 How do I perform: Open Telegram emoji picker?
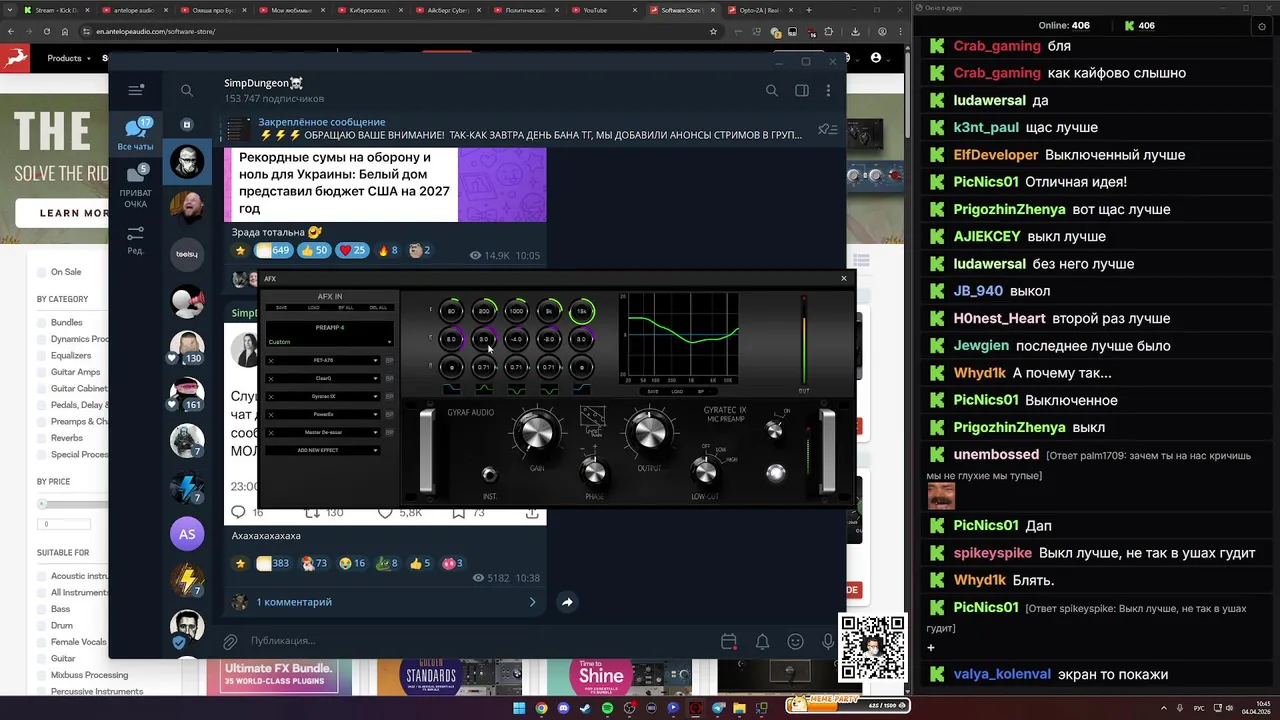click(x=795, y=641)
